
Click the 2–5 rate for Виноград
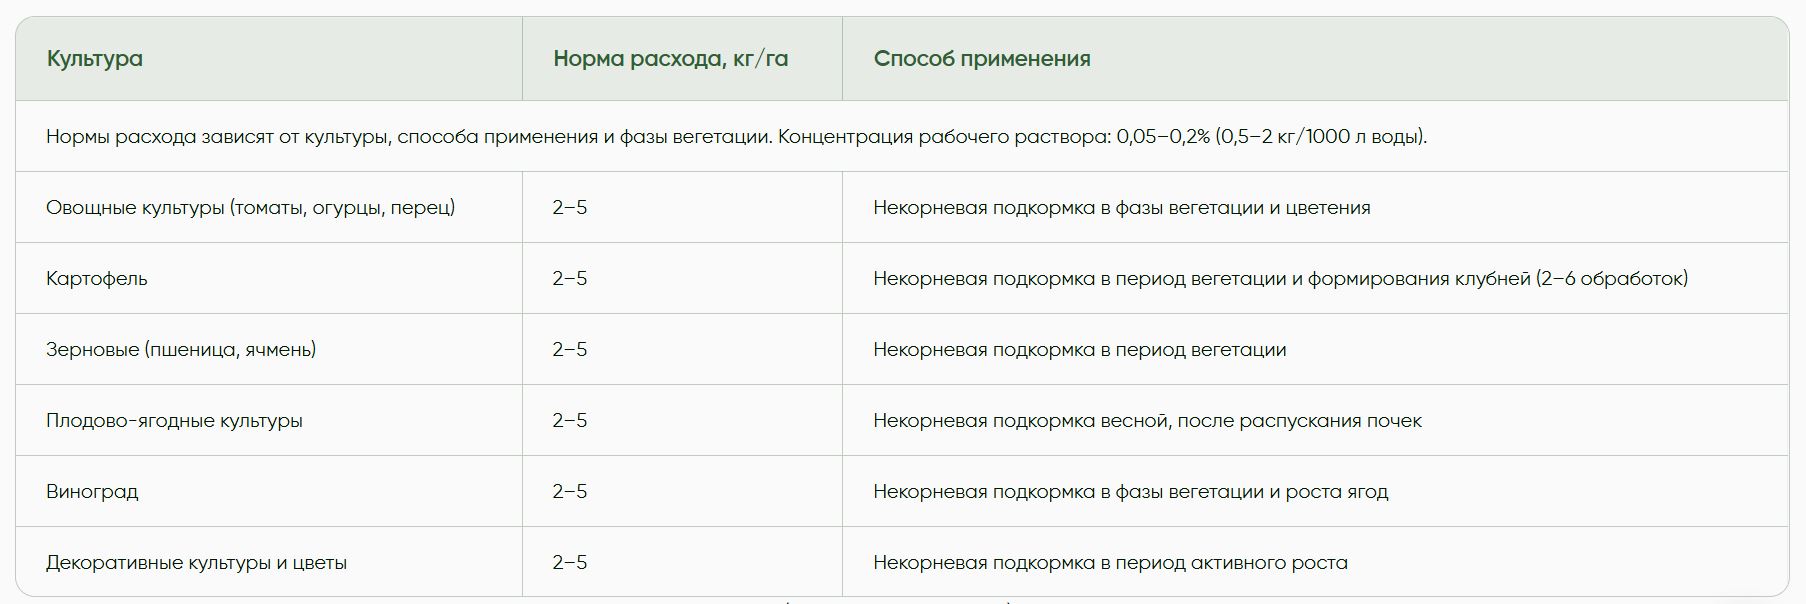[570, 492]
